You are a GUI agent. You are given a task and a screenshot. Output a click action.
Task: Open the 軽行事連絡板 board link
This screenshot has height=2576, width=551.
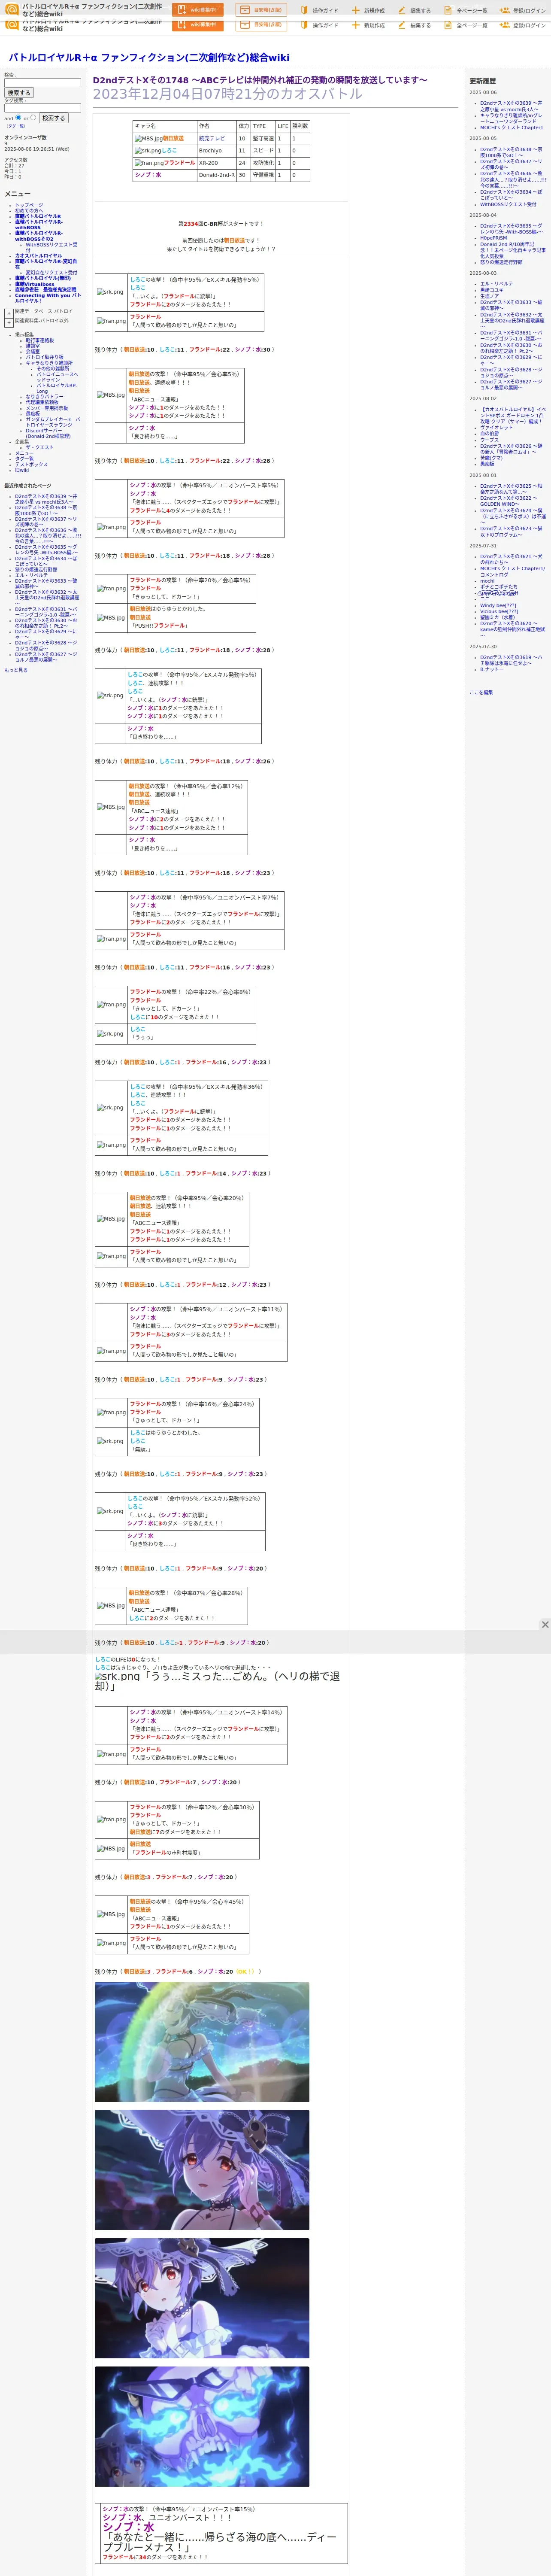[x=40, y=340]
